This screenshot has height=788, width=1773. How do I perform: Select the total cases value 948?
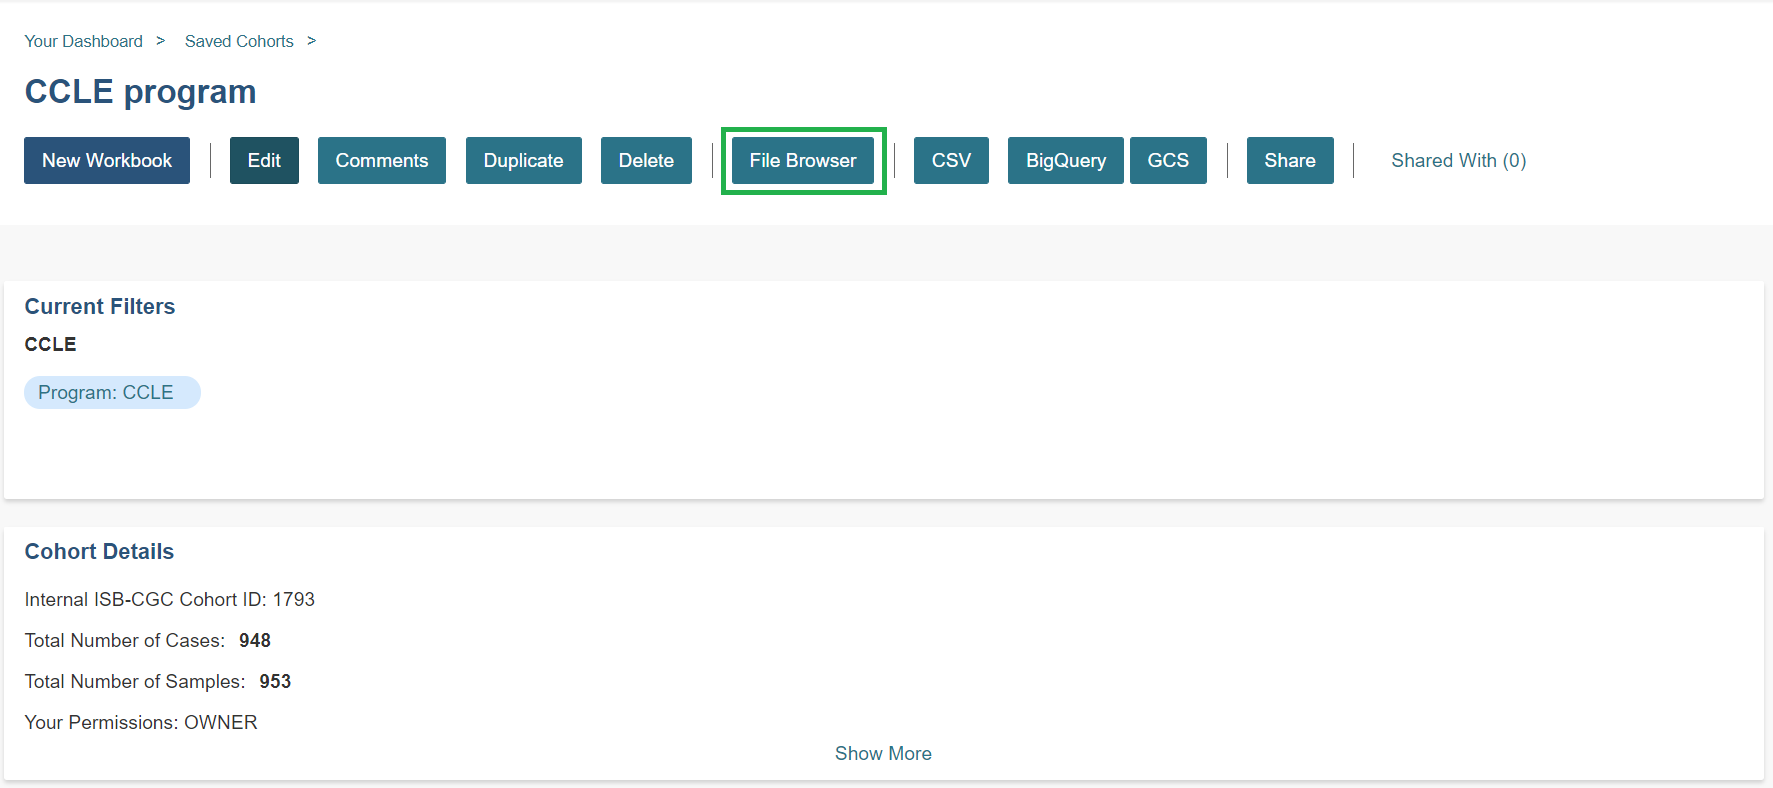pyautogui.click(x=255, y=640)
